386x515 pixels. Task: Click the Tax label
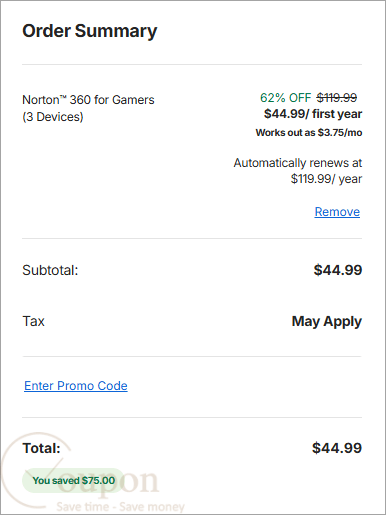point(33,321)
